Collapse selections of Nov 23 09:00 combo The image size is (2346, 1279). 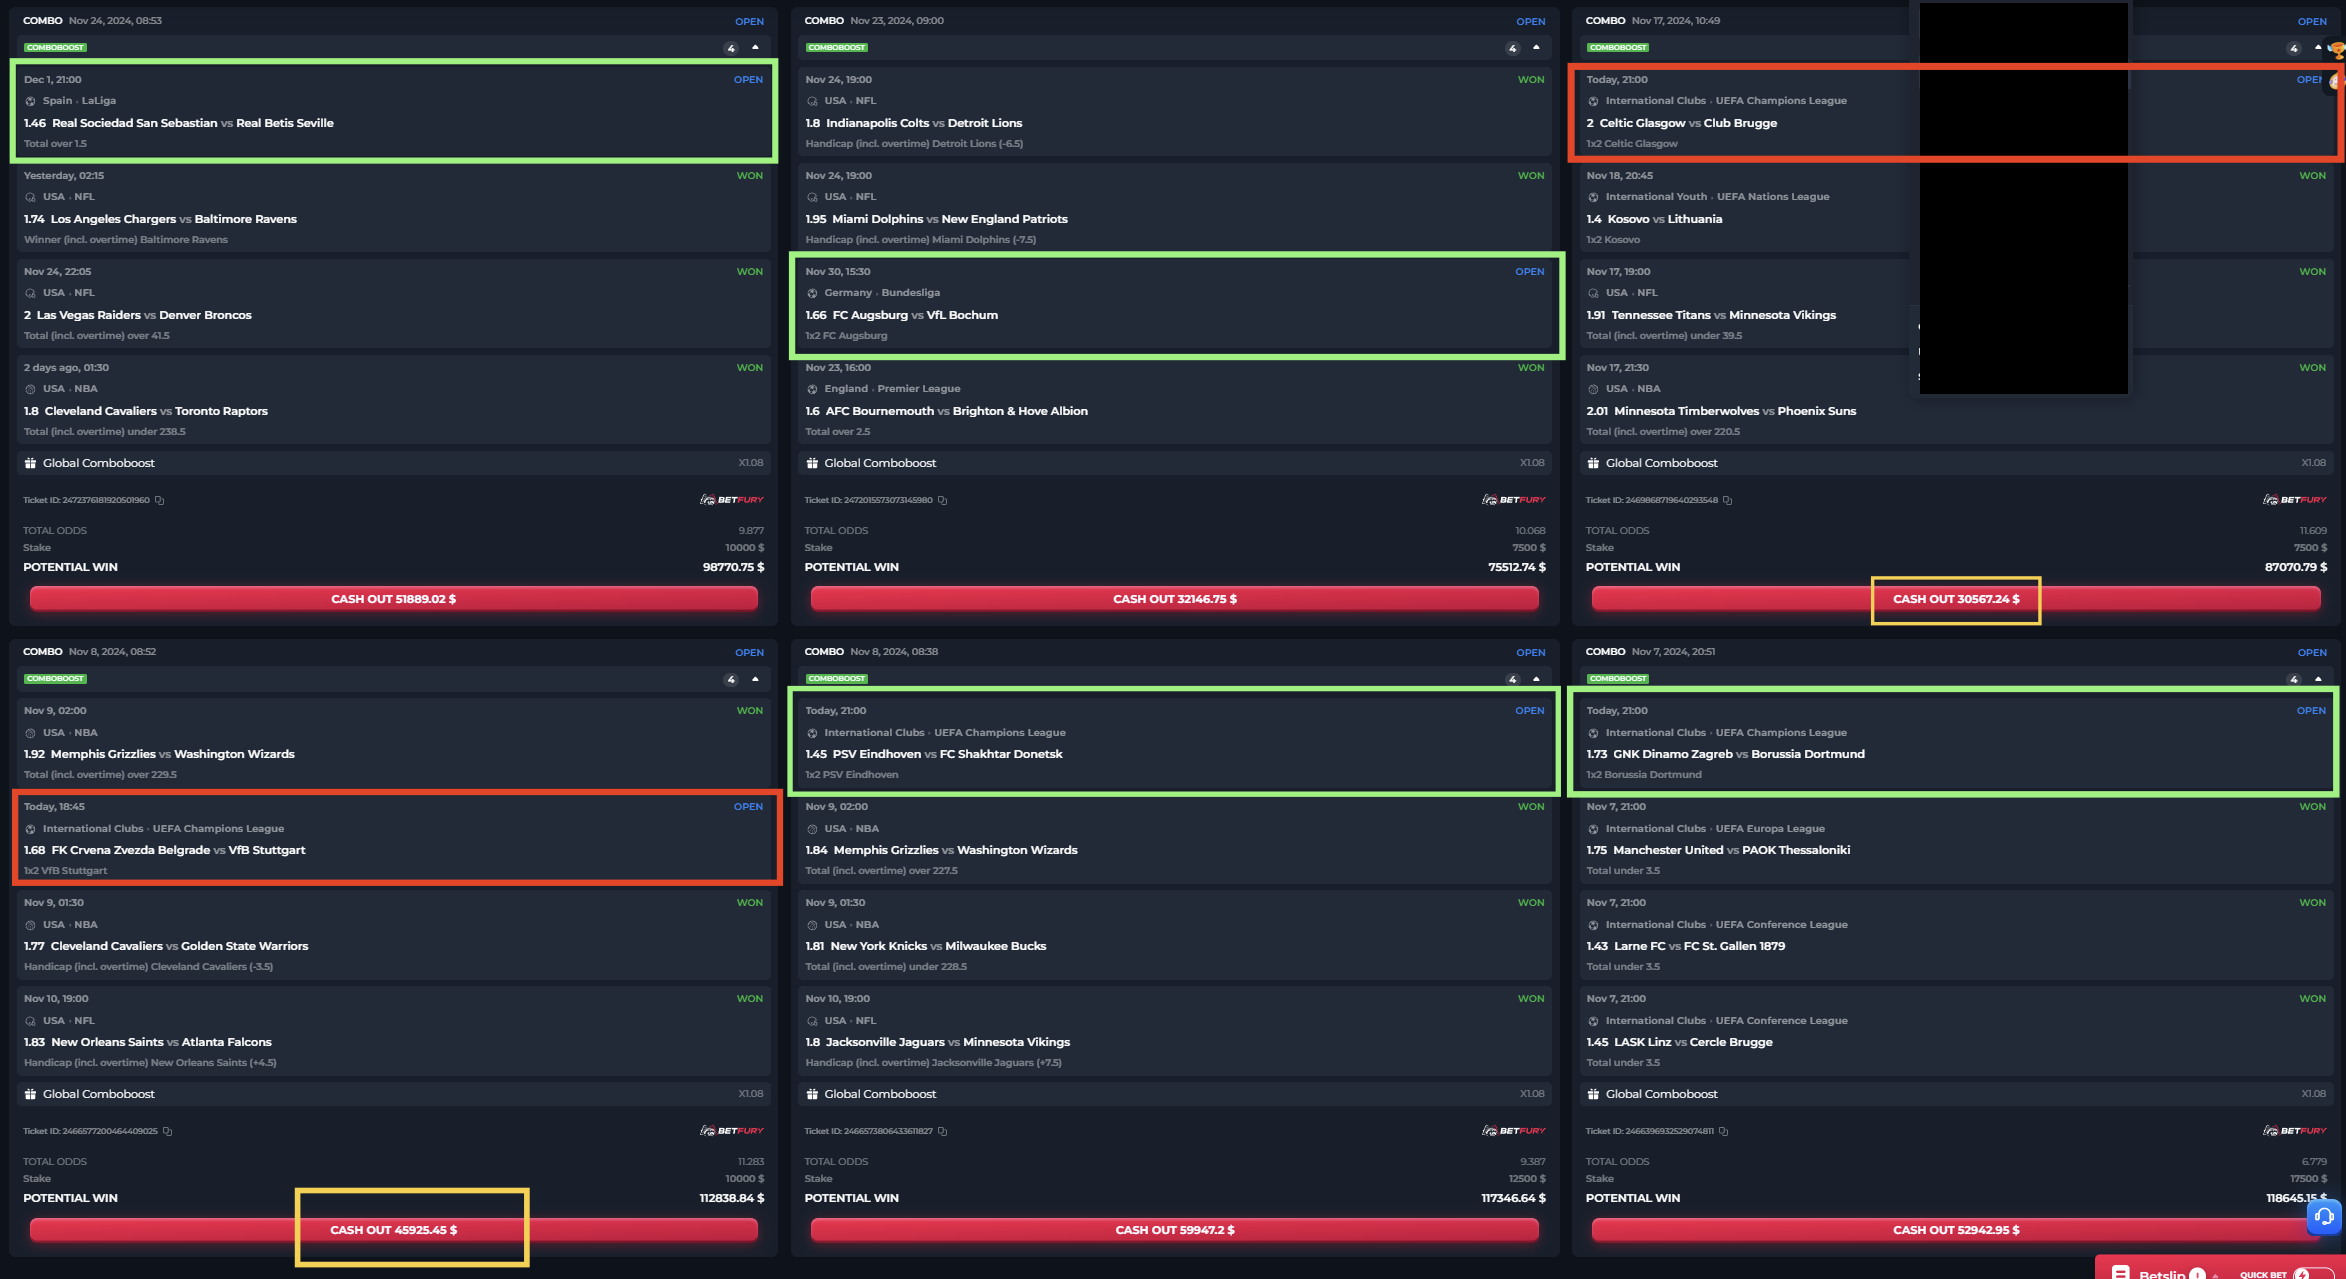pyautogui.click(x=1536, y=48)
